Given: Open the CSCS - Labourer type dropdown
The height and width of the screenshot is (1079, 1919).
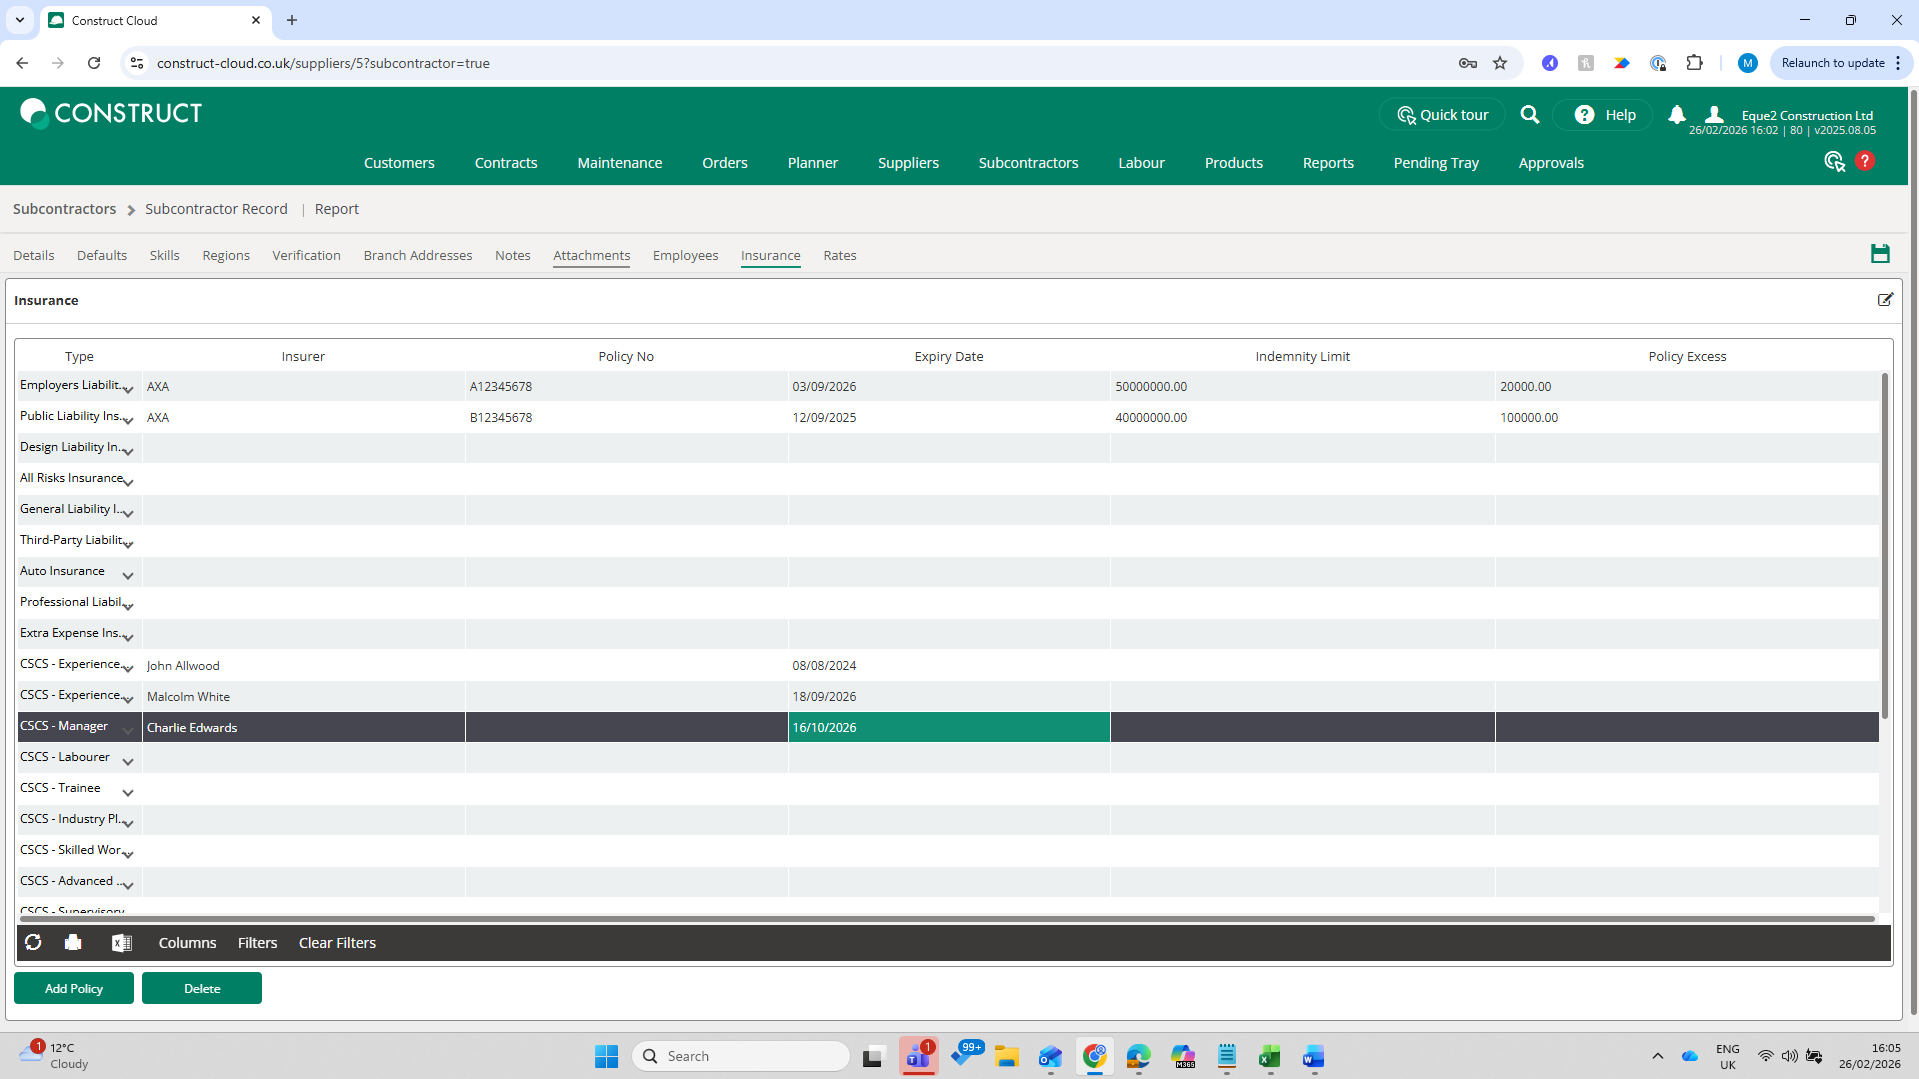Looking at the screenshot, I should [128, 761].
